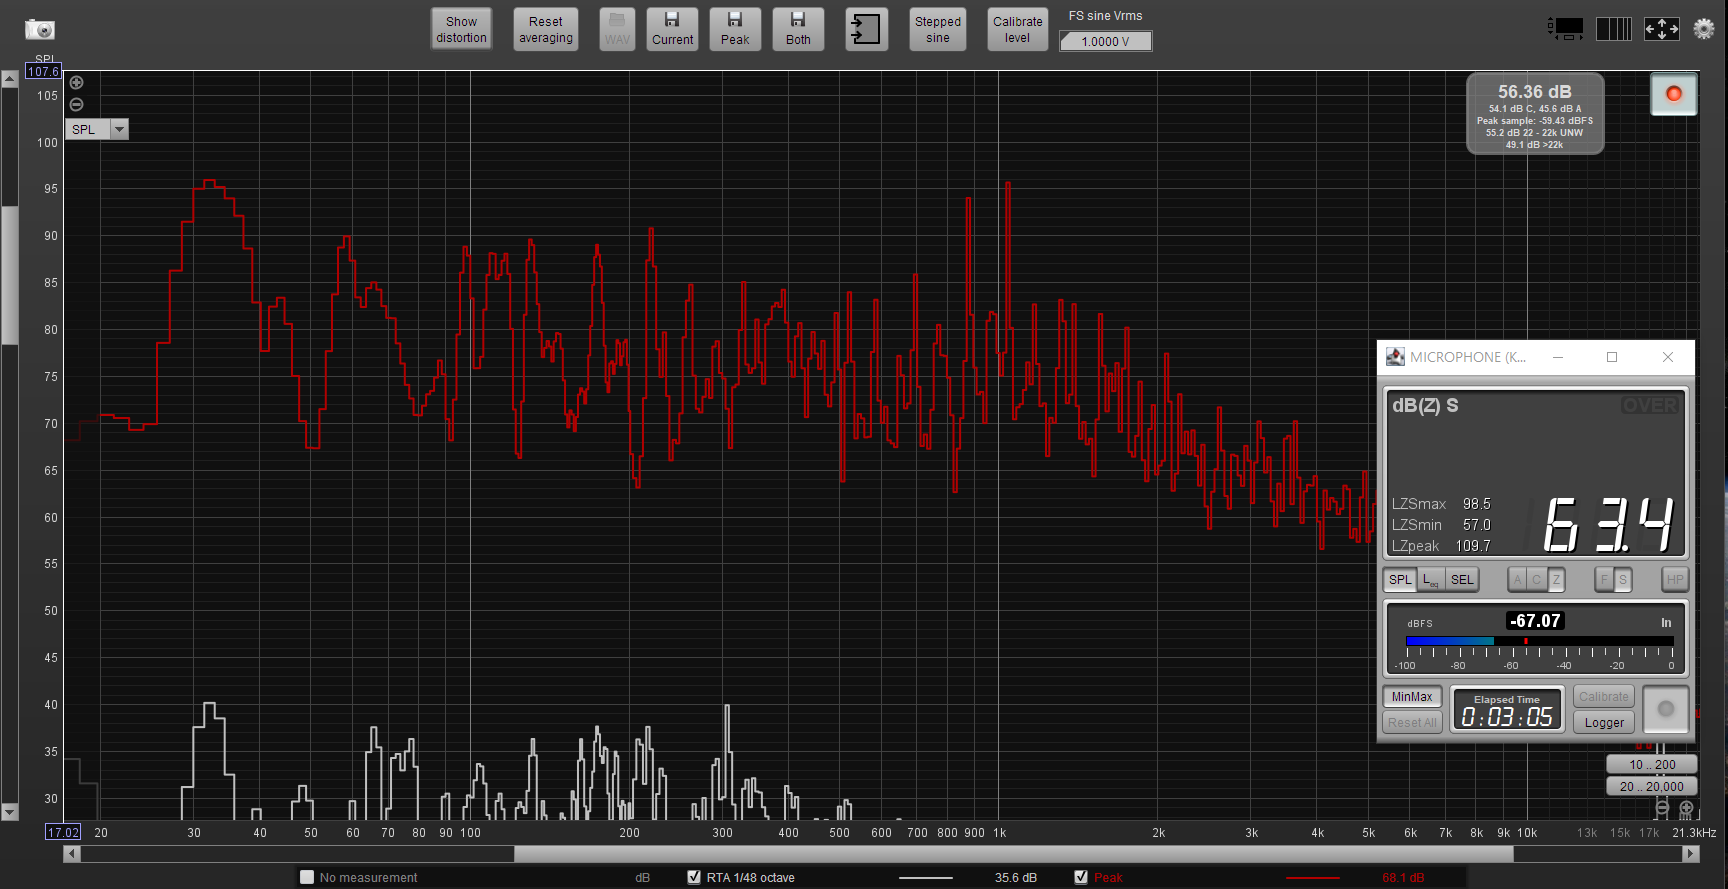Click the RTA trace value 35.6 dB
The image size is (1728, 889).
pos(1015,877)
